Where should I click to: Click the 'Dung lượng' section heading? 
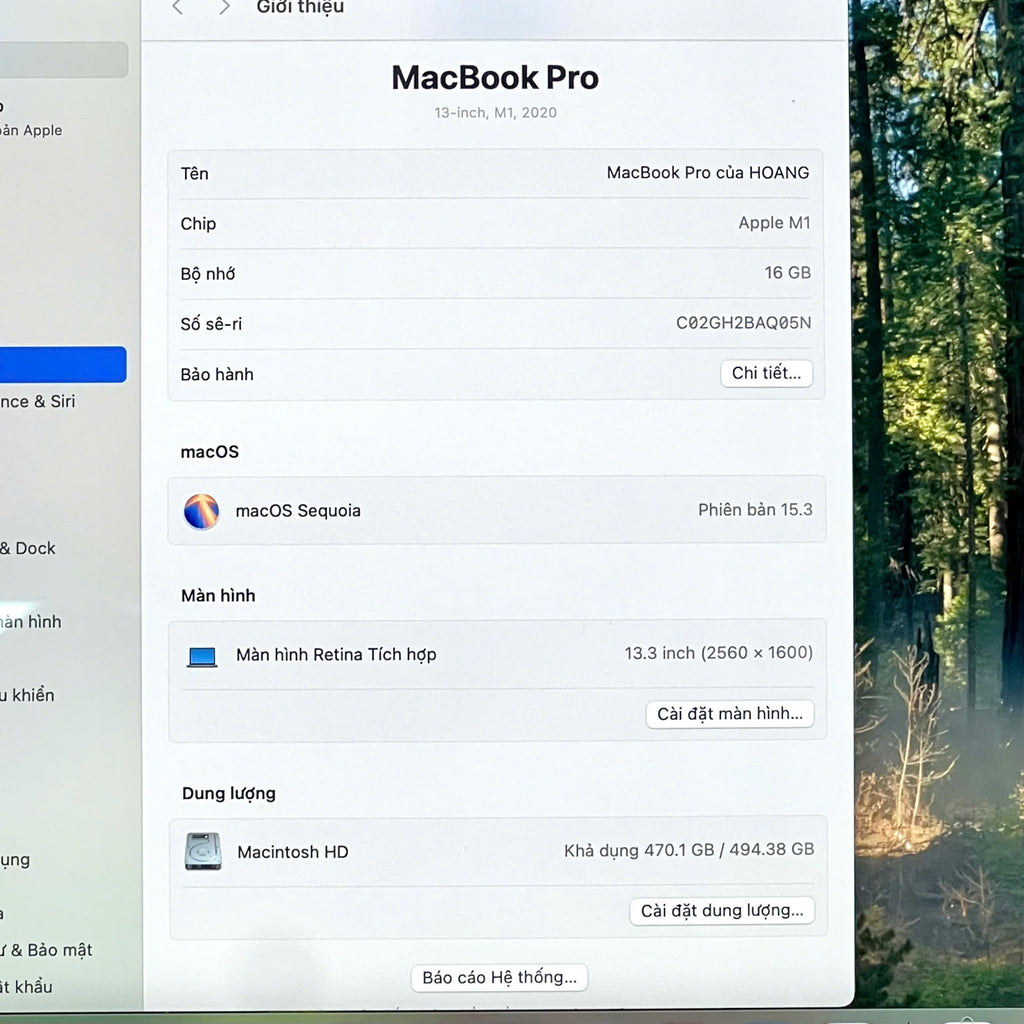pos(229,793)
